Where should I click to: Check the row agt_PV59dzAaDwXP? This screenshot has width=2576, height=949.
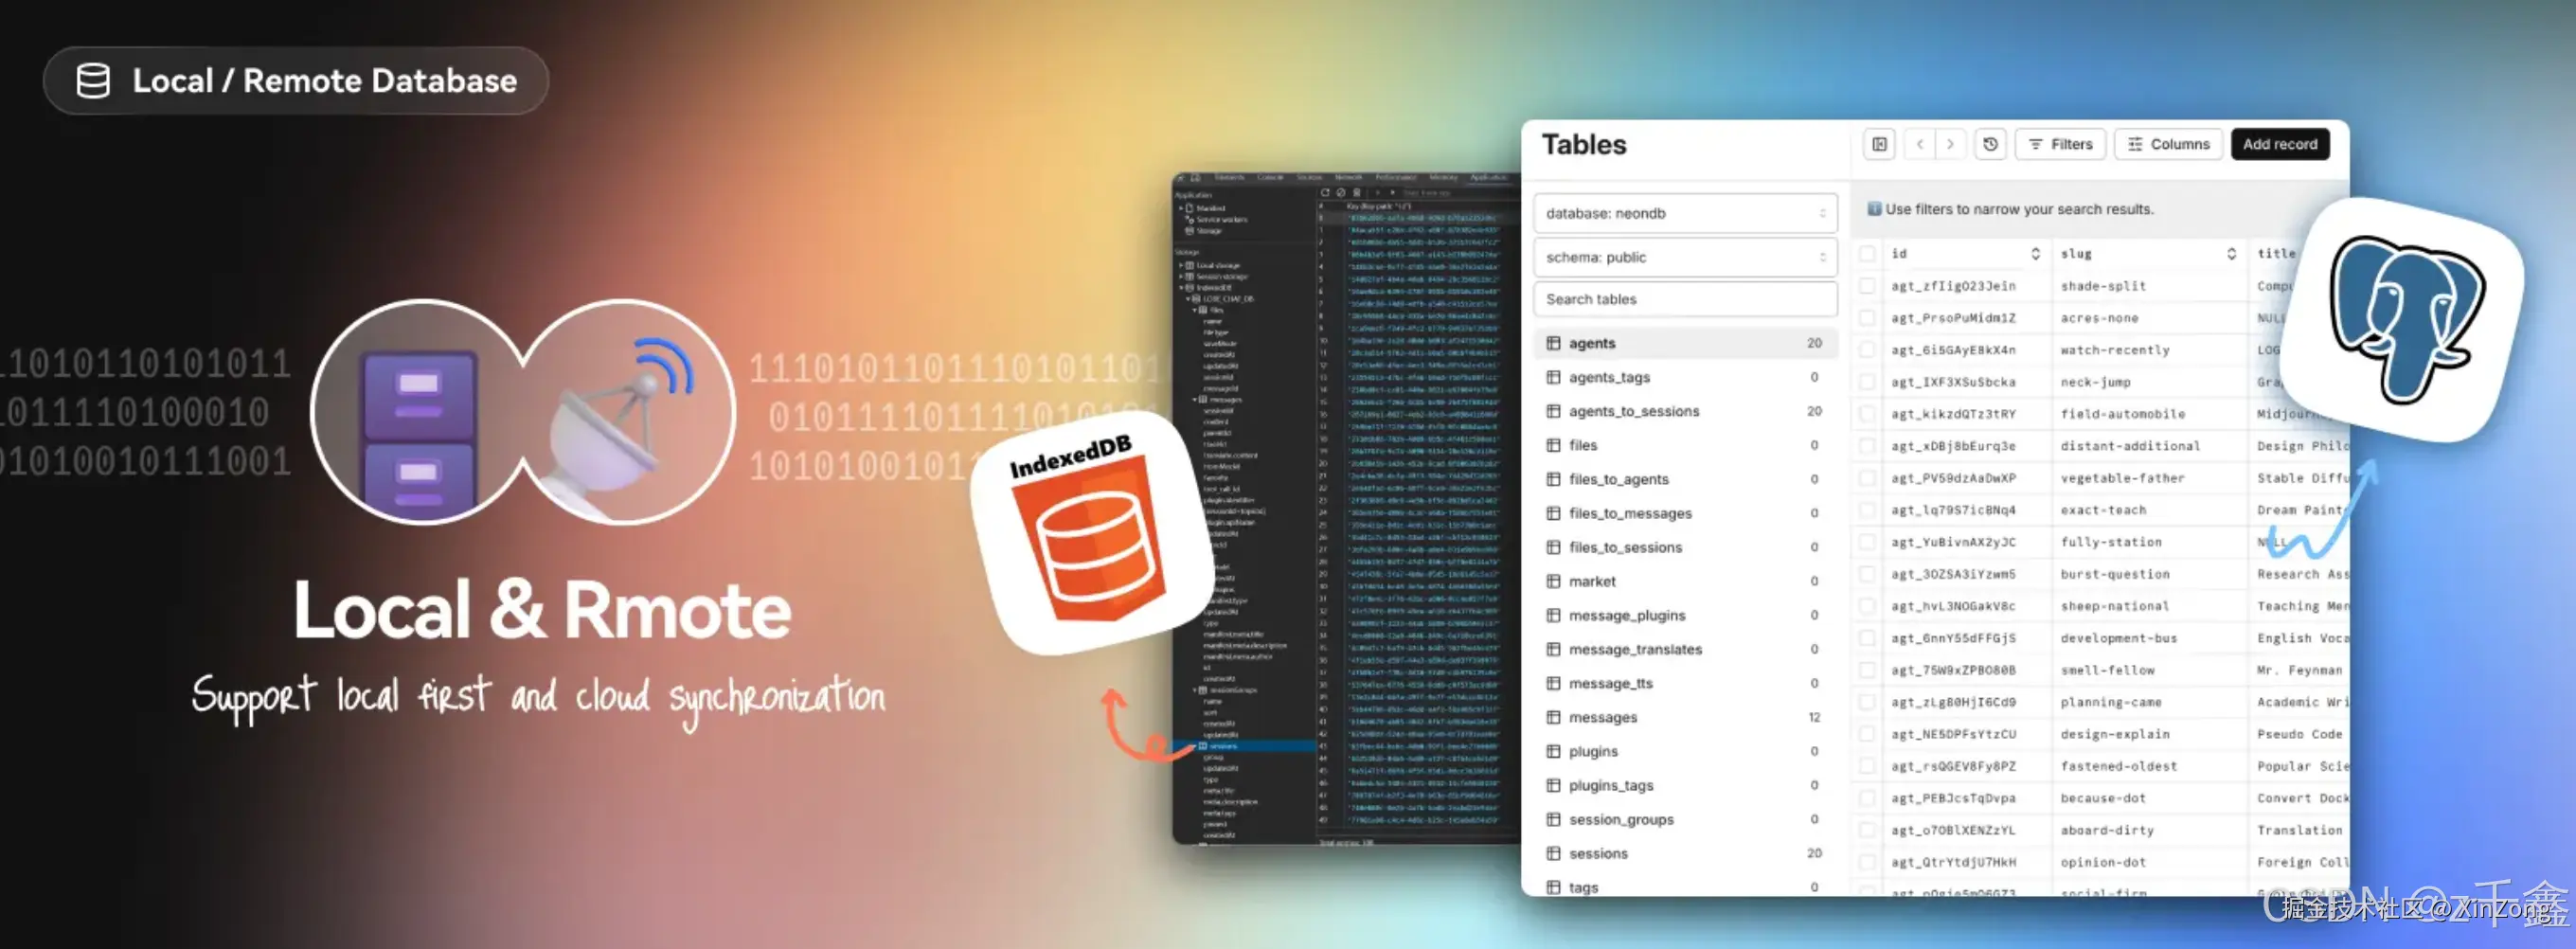1866,478
